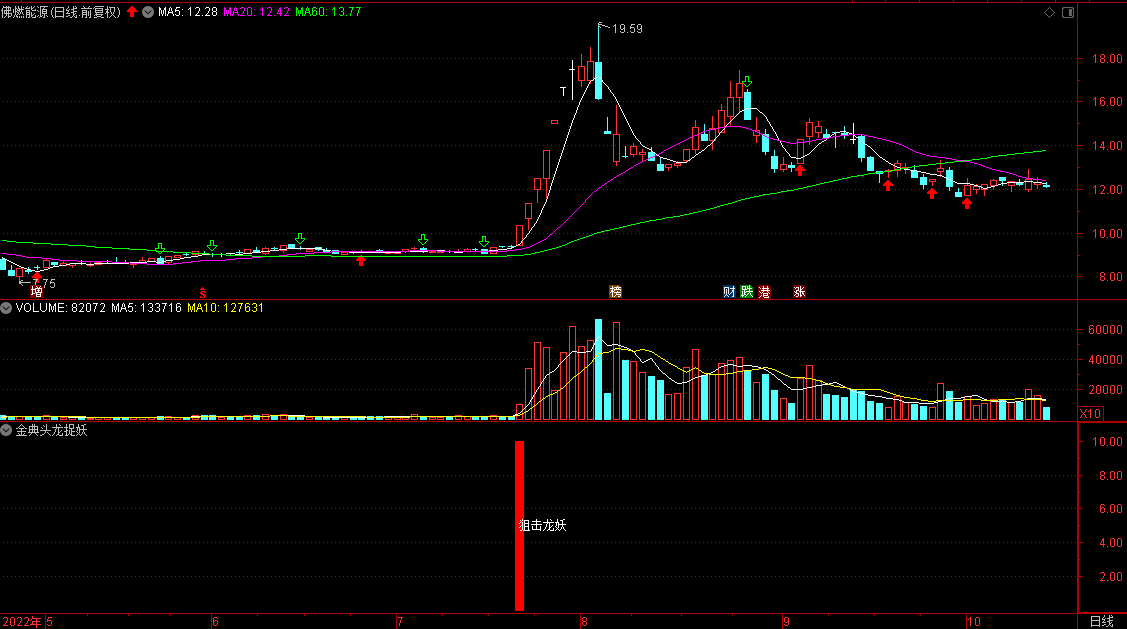The image size is (1127, 629).
Task: Select the MA20: 12.42 label
Action: [257, 12]
